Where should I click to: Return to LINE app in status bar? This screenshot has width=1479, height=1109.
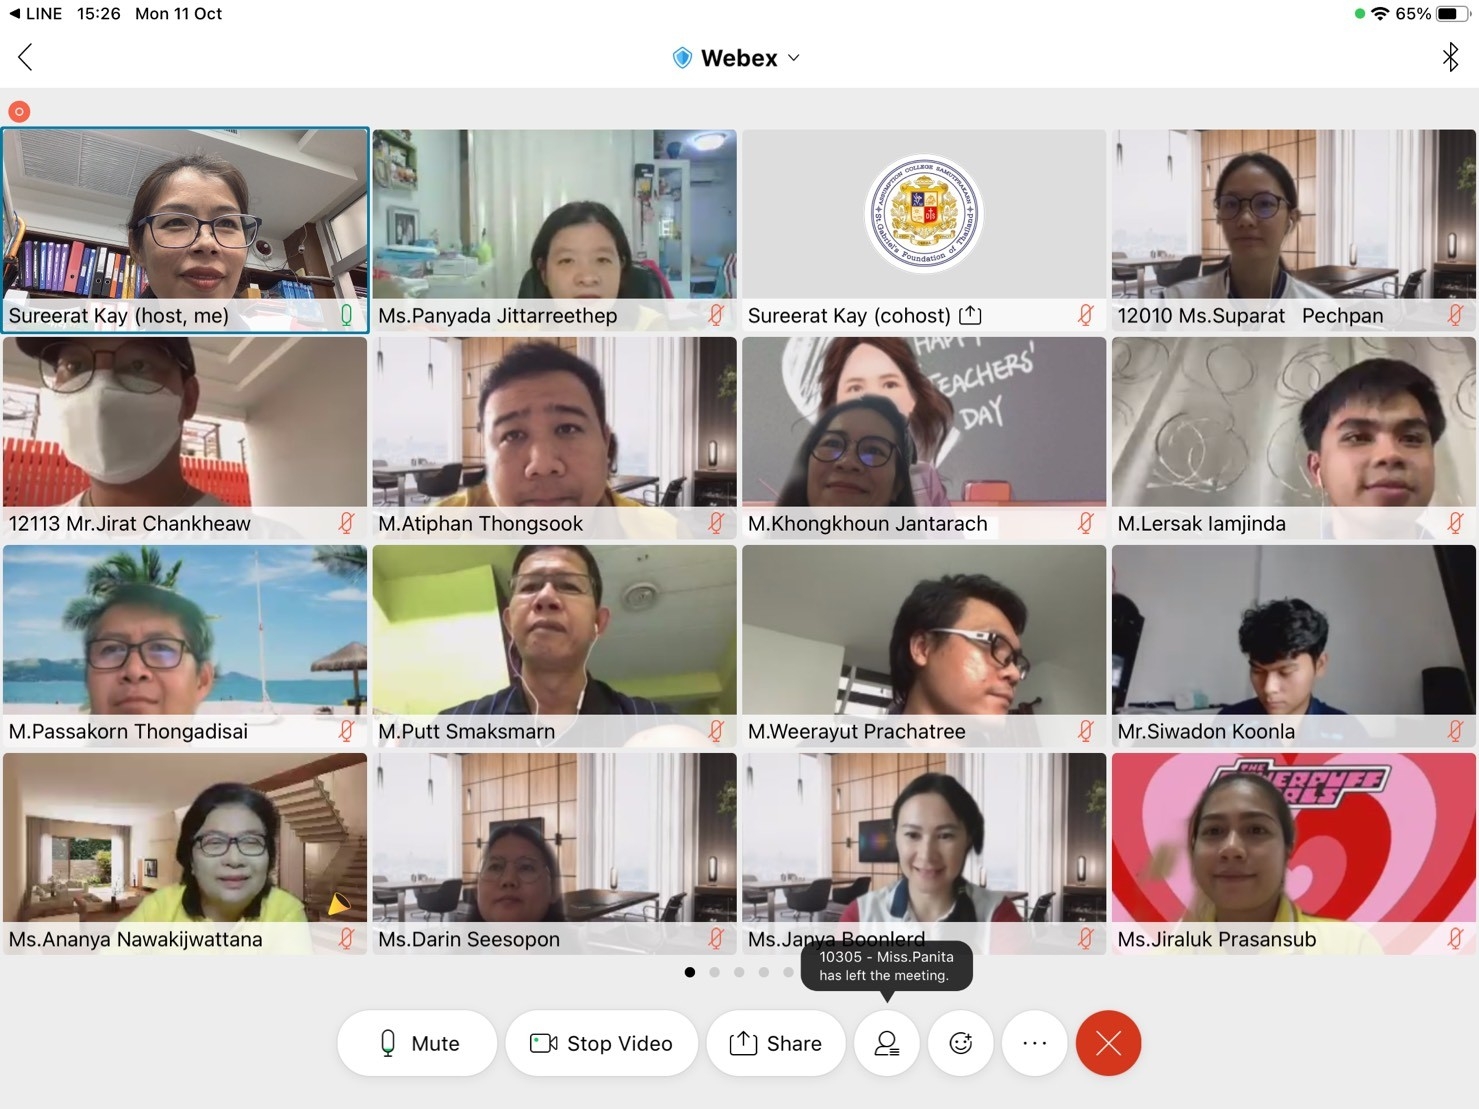[x=35, y=14]
